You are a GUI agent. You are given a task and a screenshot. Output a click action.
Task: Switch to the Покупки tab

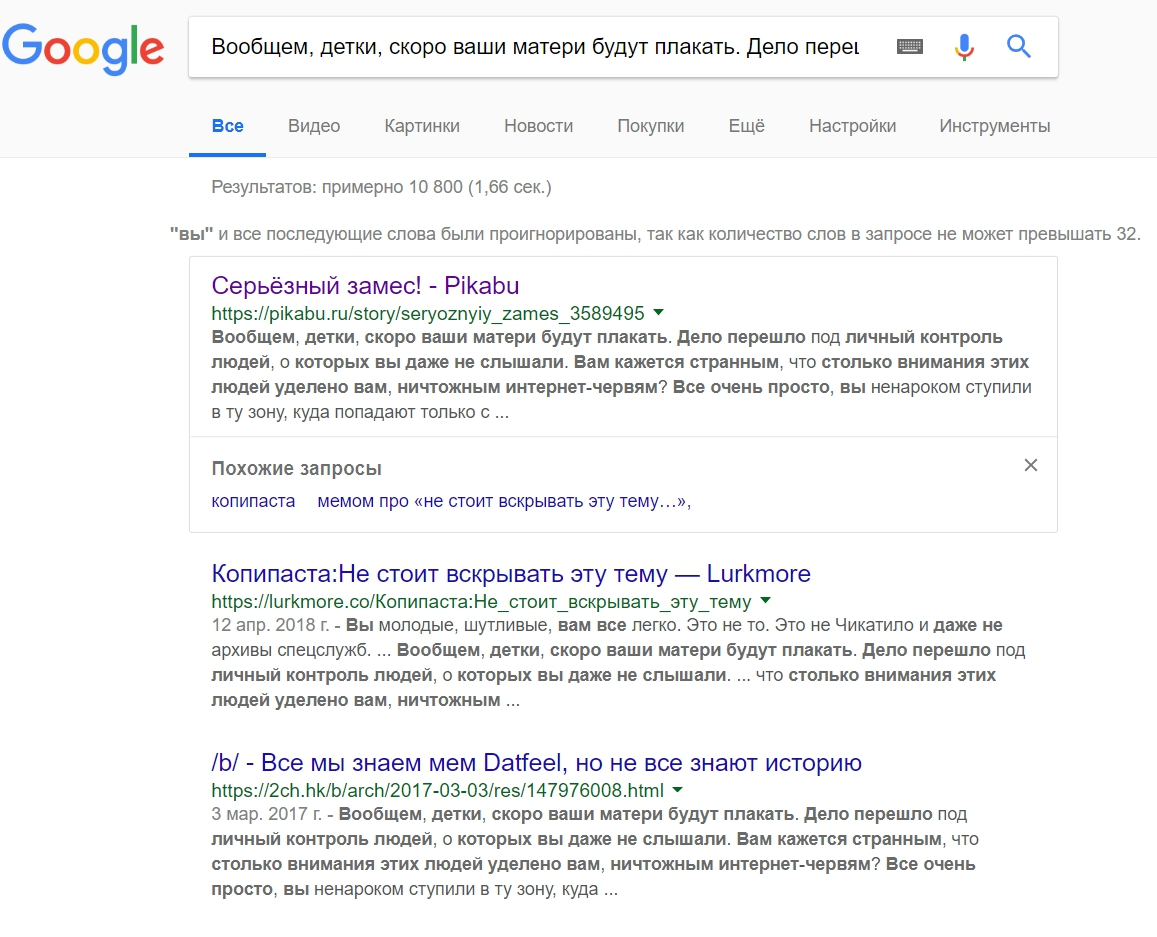(651, 126)
